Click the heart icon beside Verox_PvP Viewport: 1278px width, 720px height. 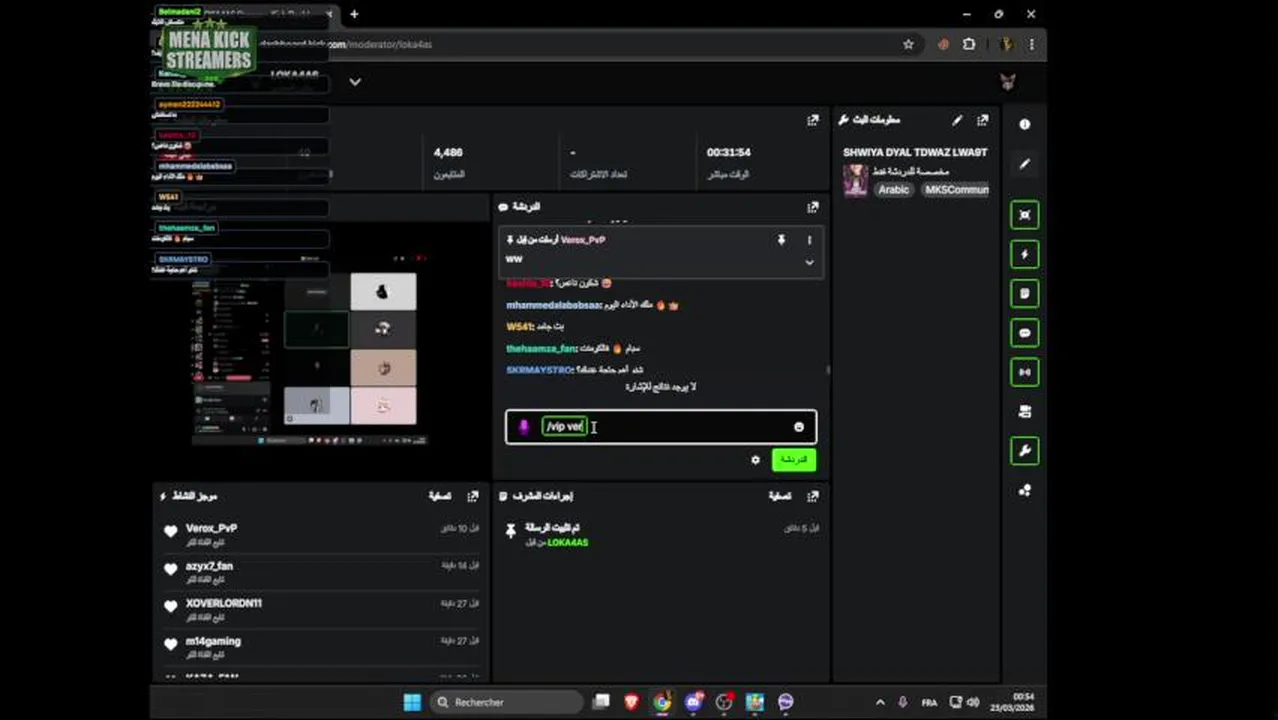point(170,532)
